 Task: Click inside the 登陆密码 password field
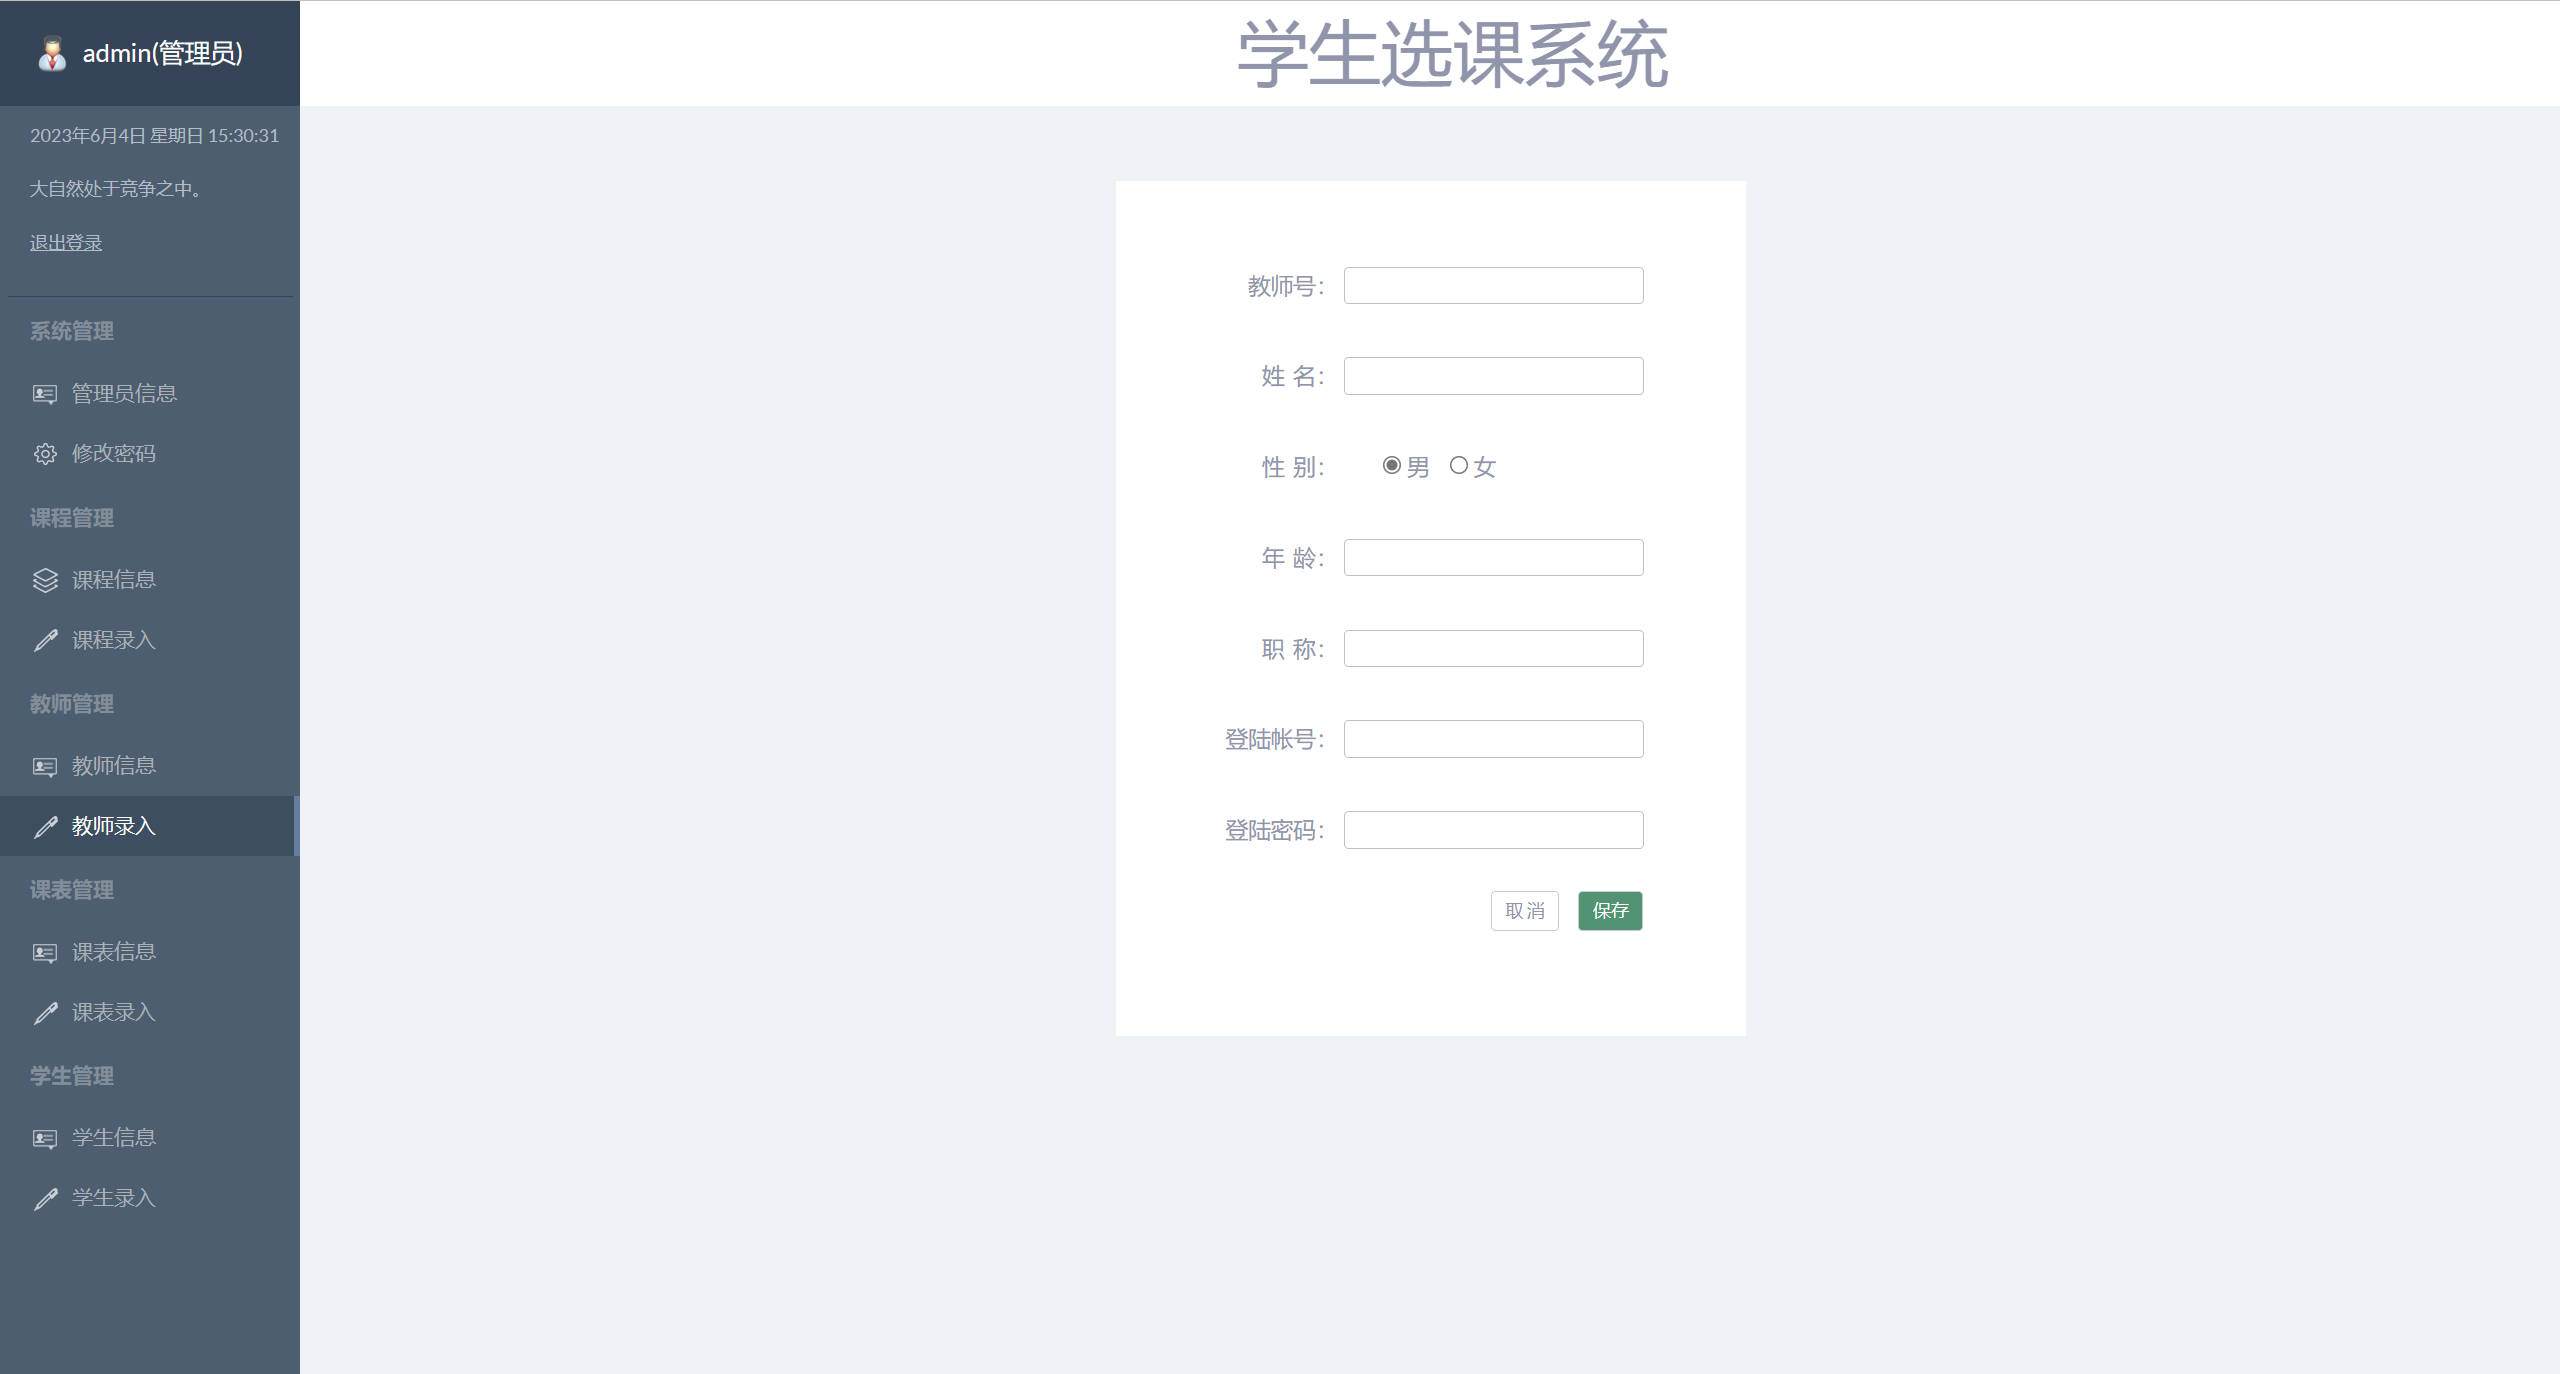point(1493,829)
